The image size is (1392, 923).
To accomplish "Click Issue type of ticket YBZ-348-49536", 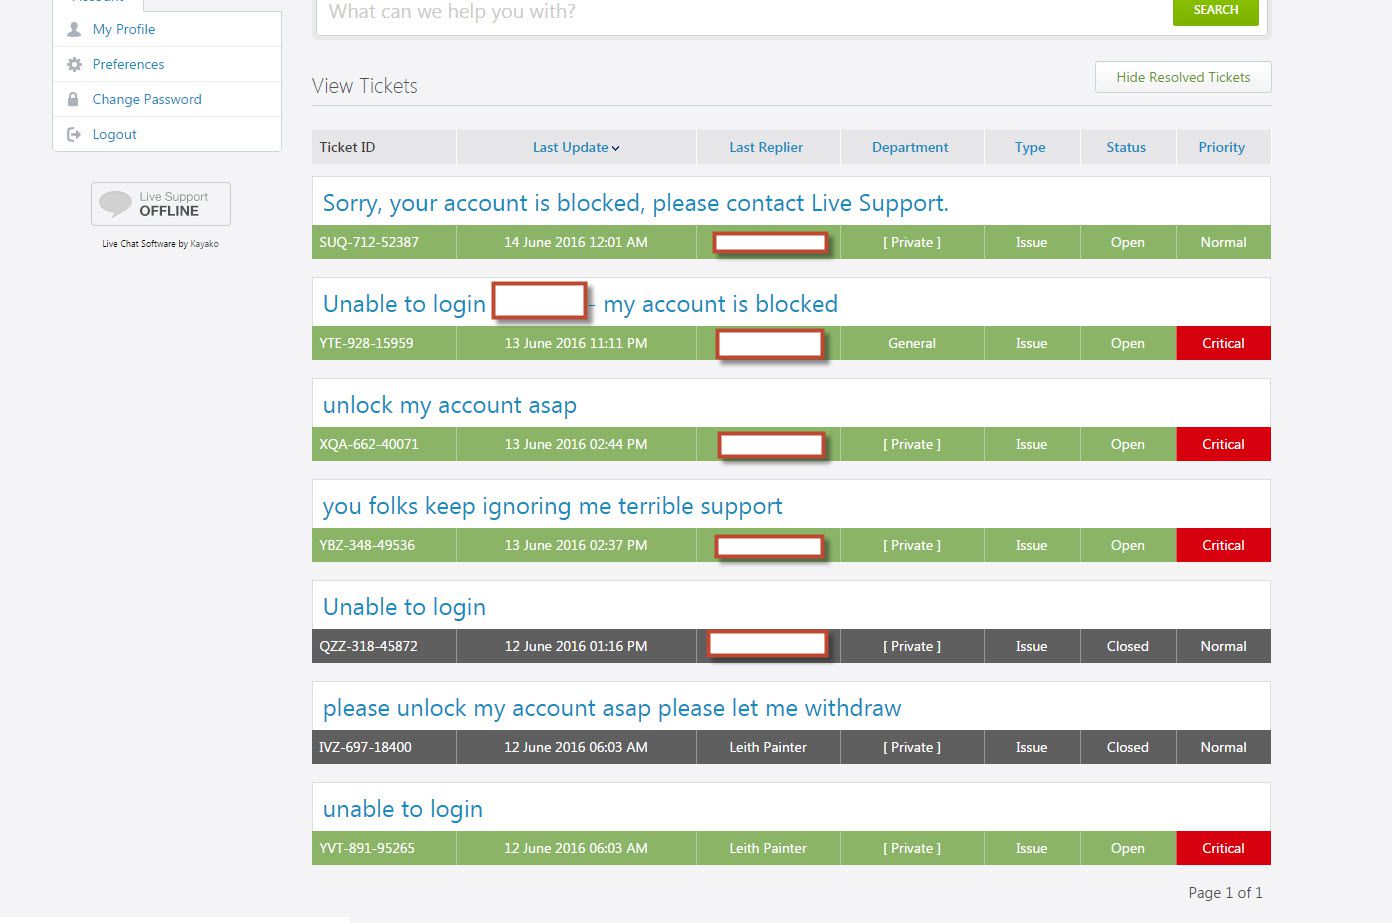I will (1031, 545).
